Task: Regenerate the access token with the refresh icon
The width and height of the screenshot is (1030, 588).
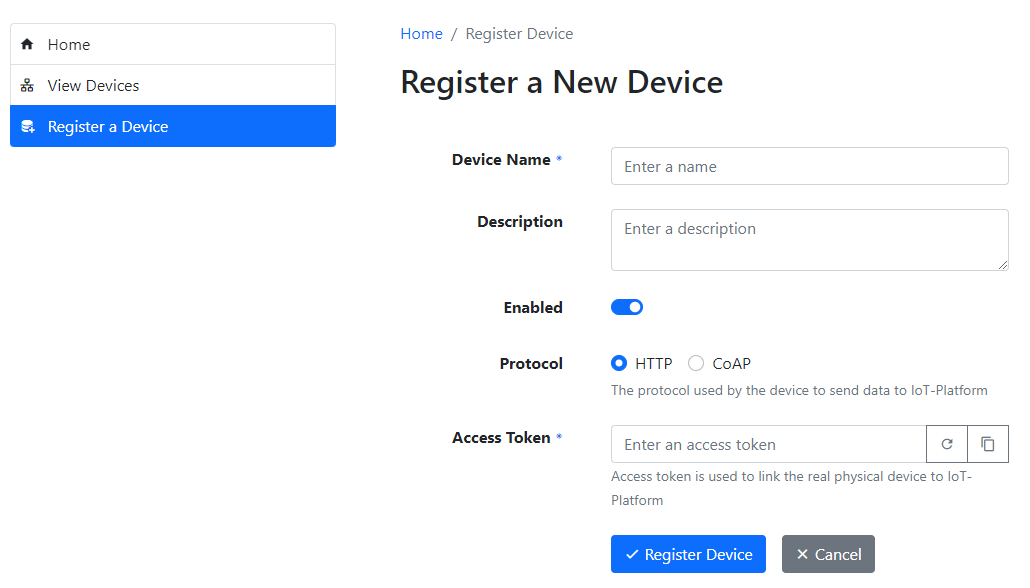Action: click(947, 444)
